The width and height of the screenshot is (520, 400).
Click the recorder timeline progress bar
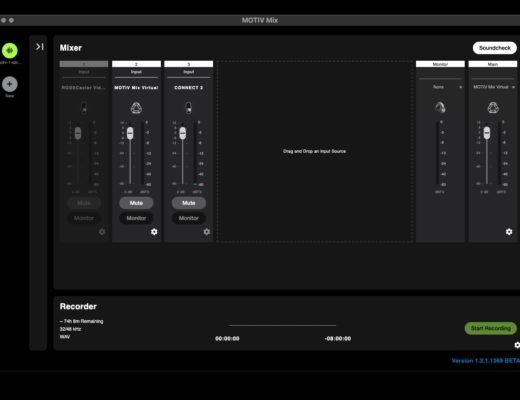283,325
